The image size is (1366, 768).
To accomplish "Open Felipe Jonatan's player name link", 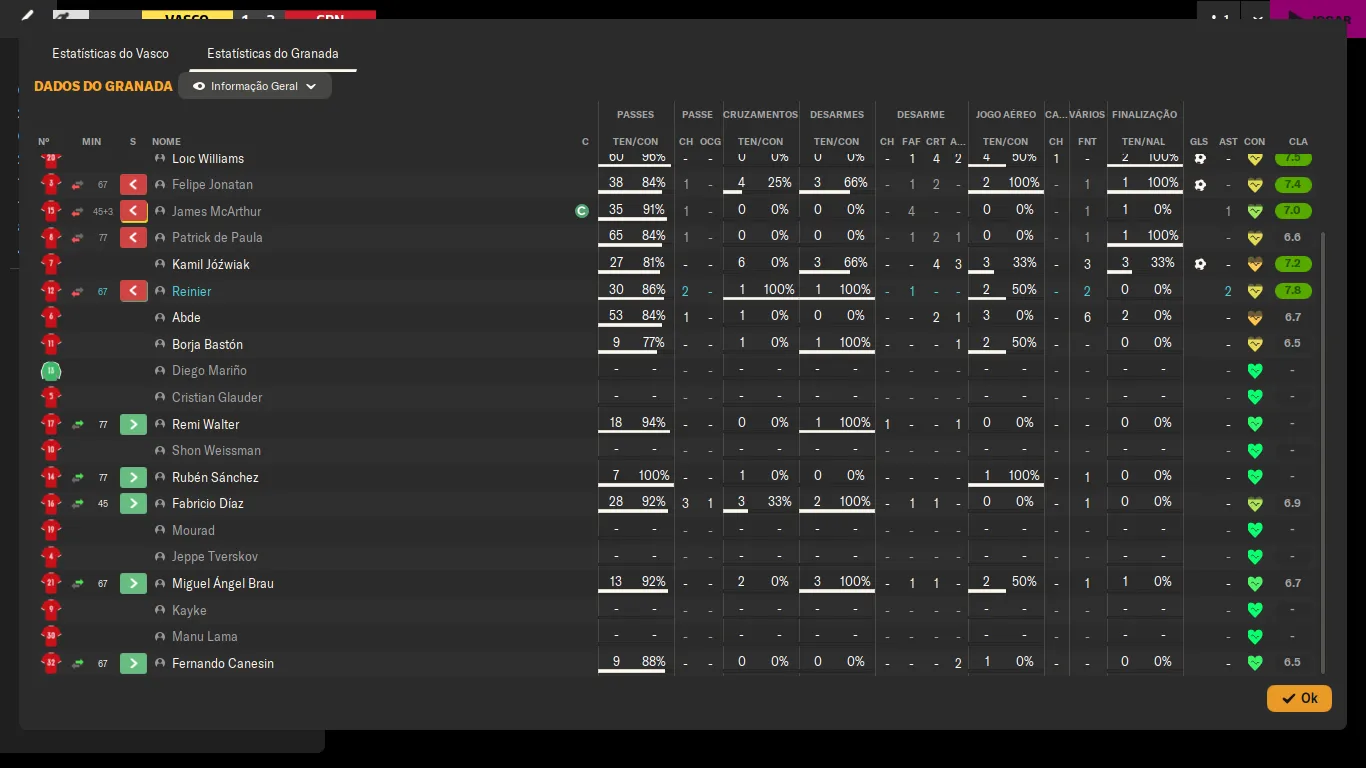I will point(212,185).
